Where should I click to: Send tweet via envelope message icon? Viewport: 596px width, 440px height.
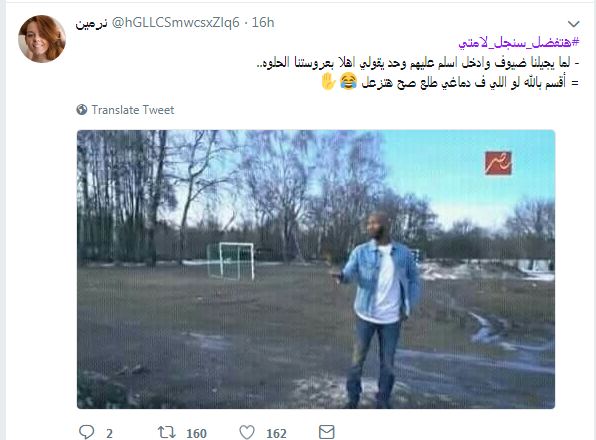tap(327, 432)
